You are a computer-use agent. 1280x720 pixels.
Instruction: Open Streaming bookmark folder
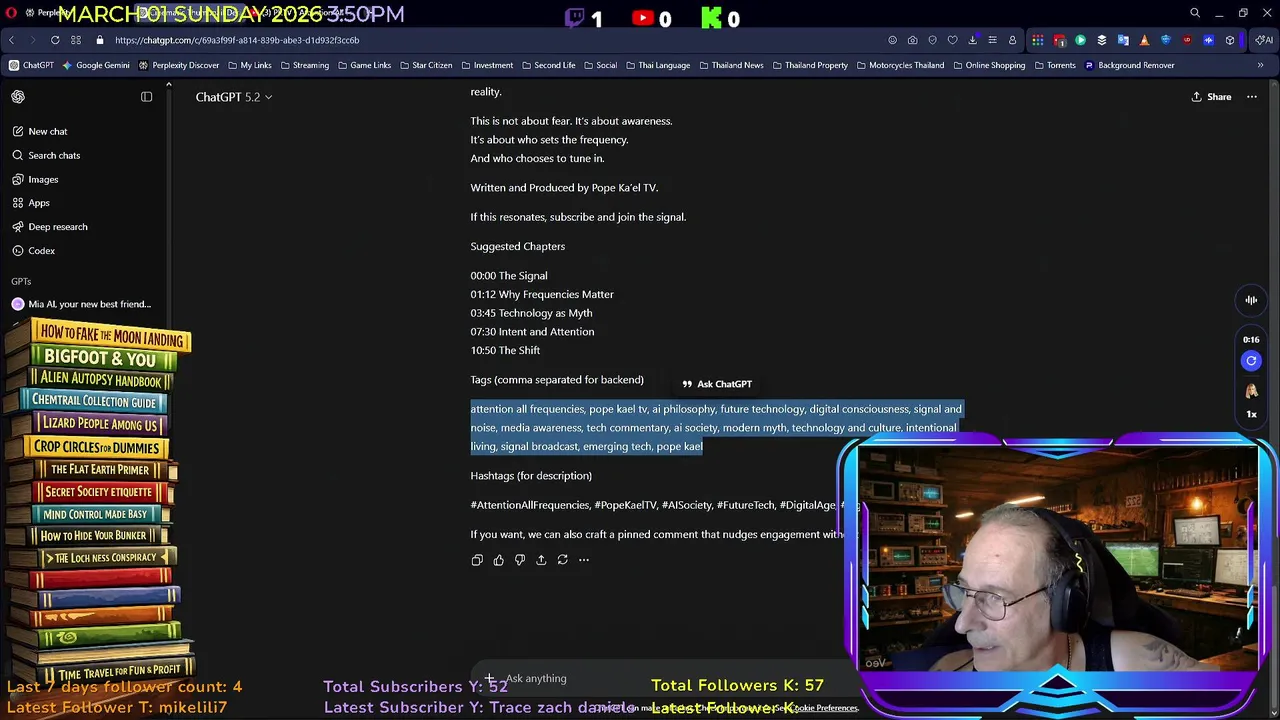304,65
